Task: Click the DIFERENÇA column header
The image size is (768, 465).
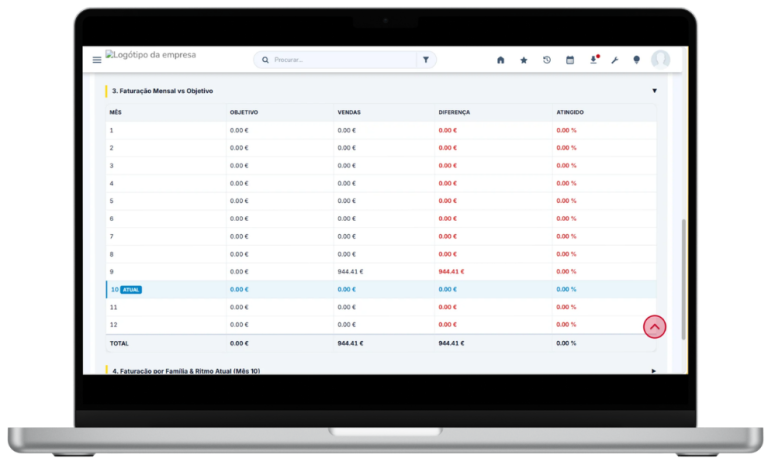Action: coord(454,112)
